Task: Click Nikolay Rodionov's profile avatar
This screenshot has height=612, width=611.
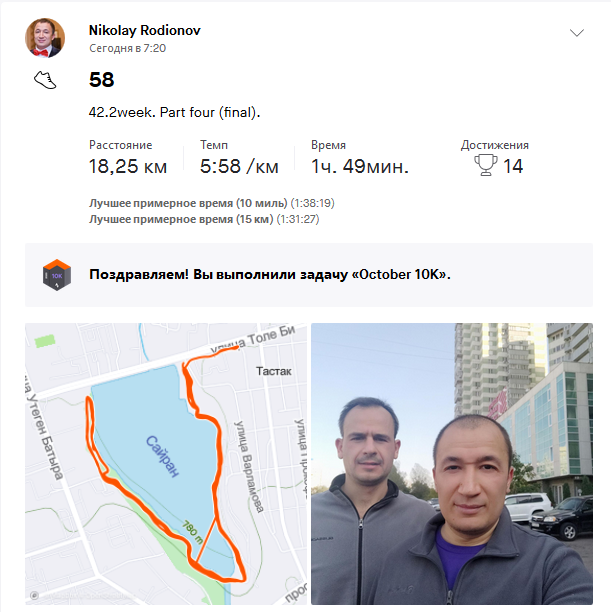Action: tap(45, 38)
